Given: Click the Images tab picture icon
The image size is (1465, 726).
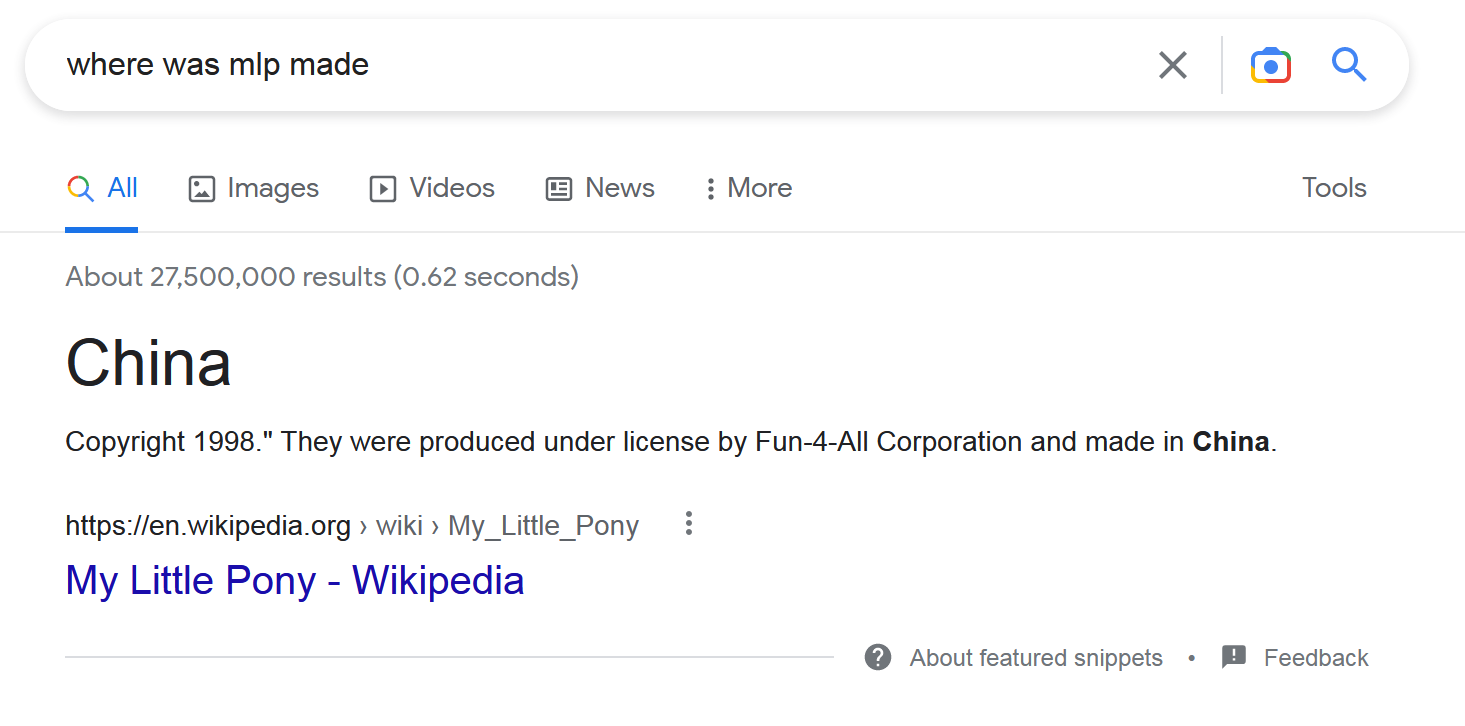Looking at the screenshot, I should 202,188.
